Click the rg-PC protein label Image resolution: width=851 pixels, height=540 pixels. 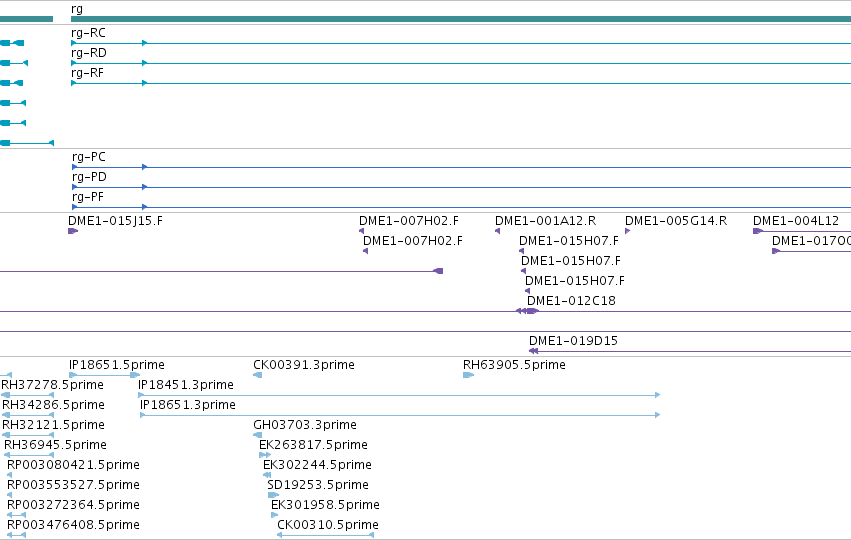click(x=89, y=157)
